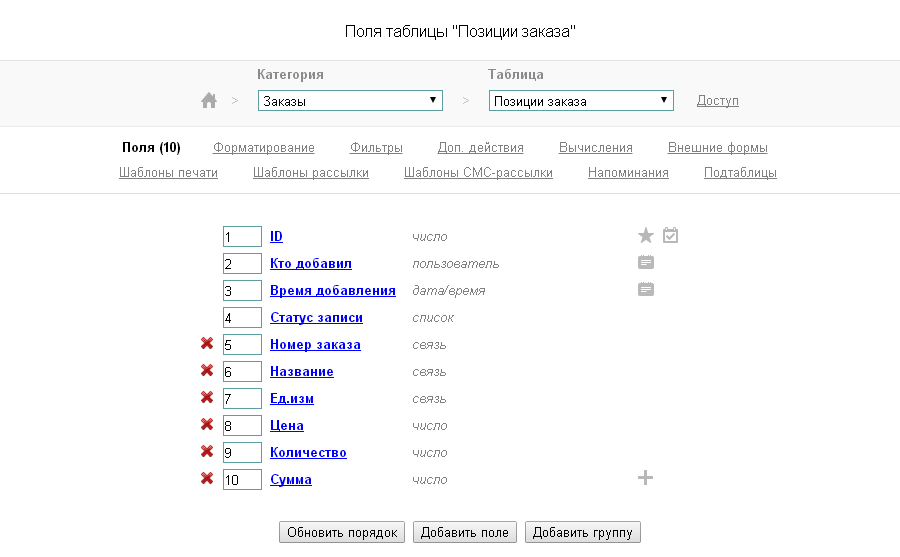Open the Таблица dropdown
The image size is (900, 557).
coord(581,101)
